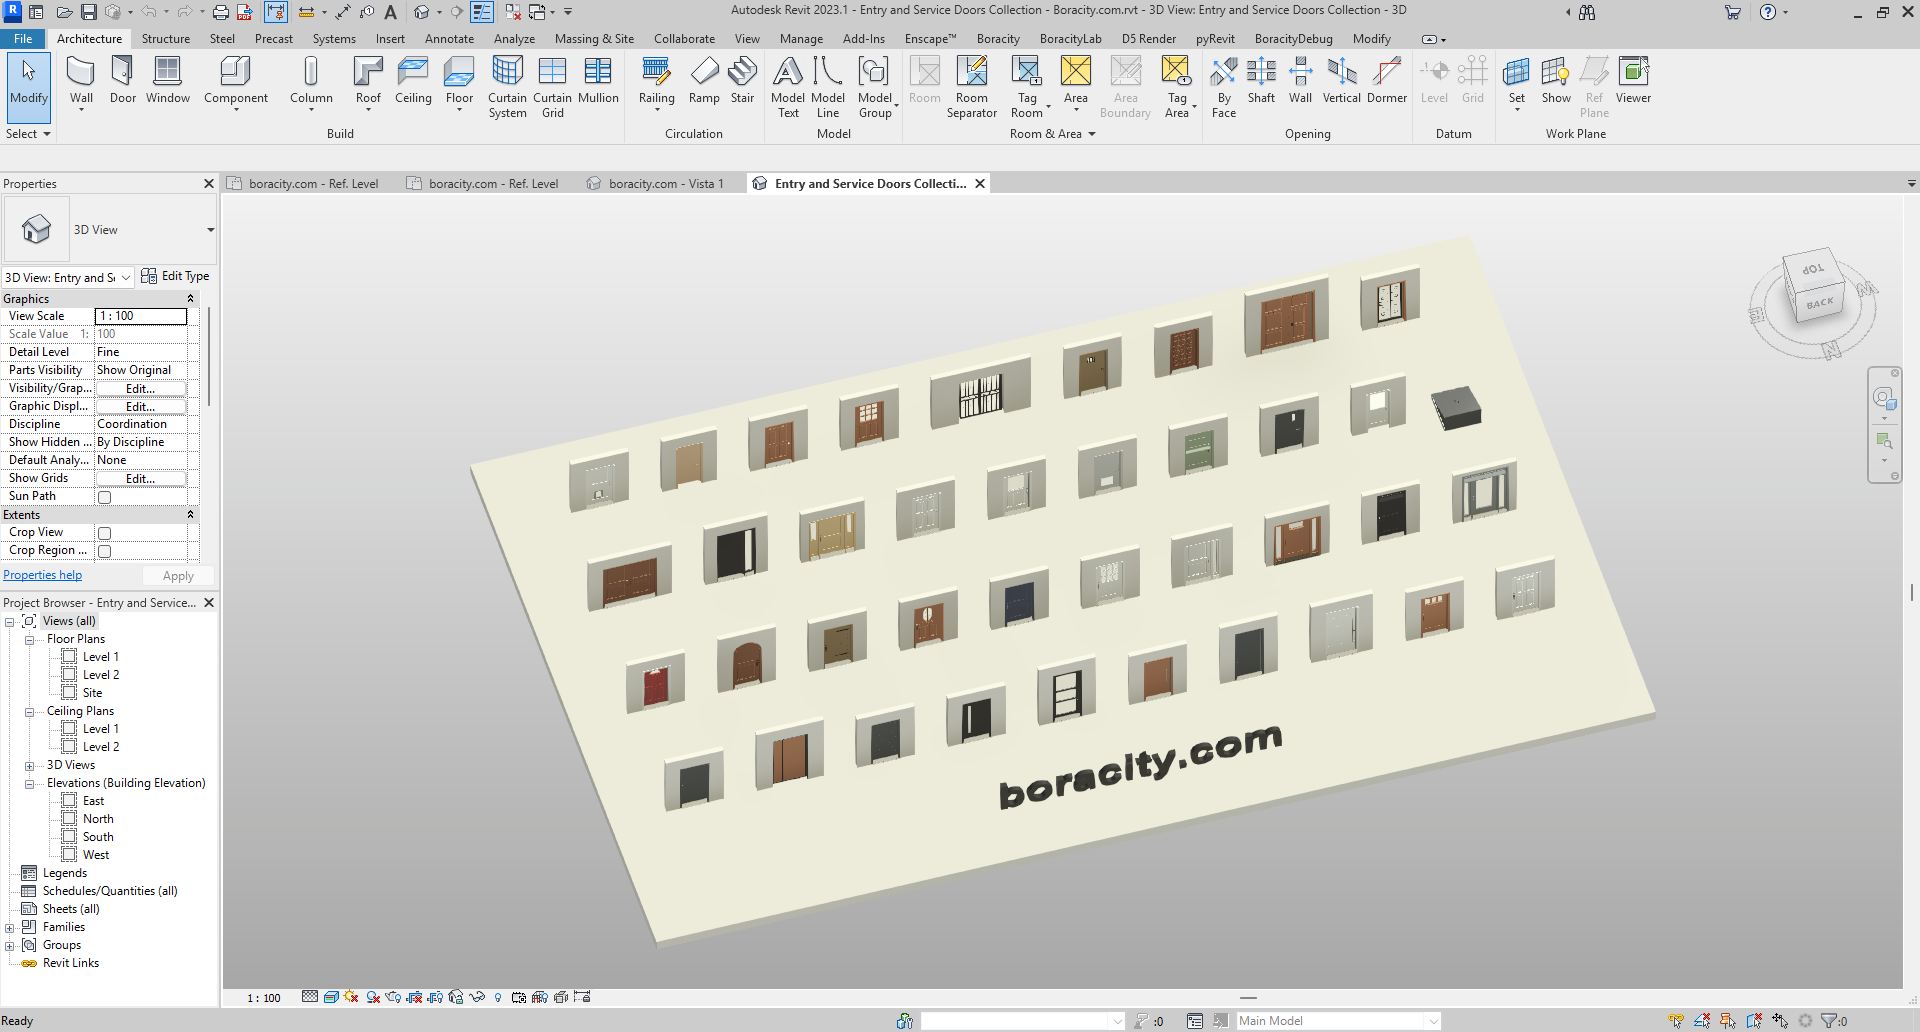
Task: Select the Stair tool
Action: point(742,81)
